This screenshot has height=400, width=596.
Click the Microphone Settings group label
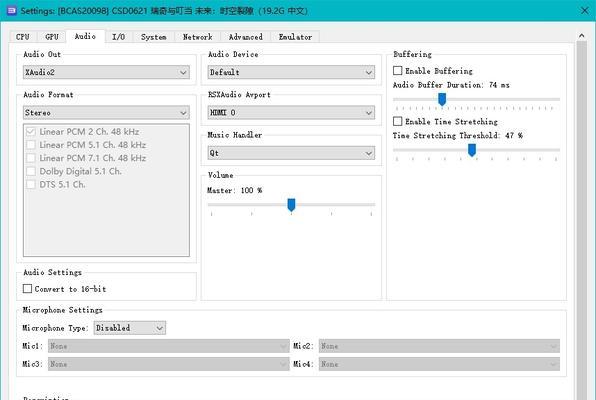coord(62,310)
